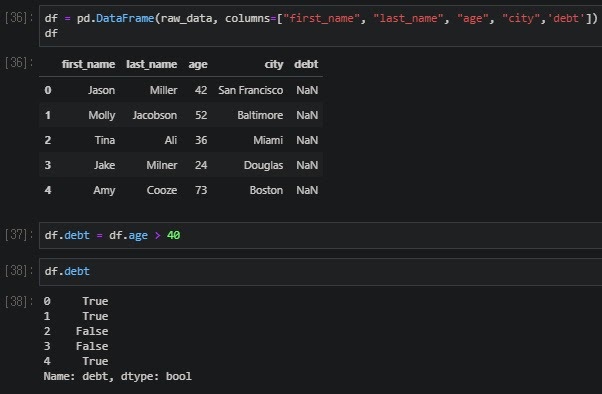Click the "first_name" string in the code

(321, 18)
